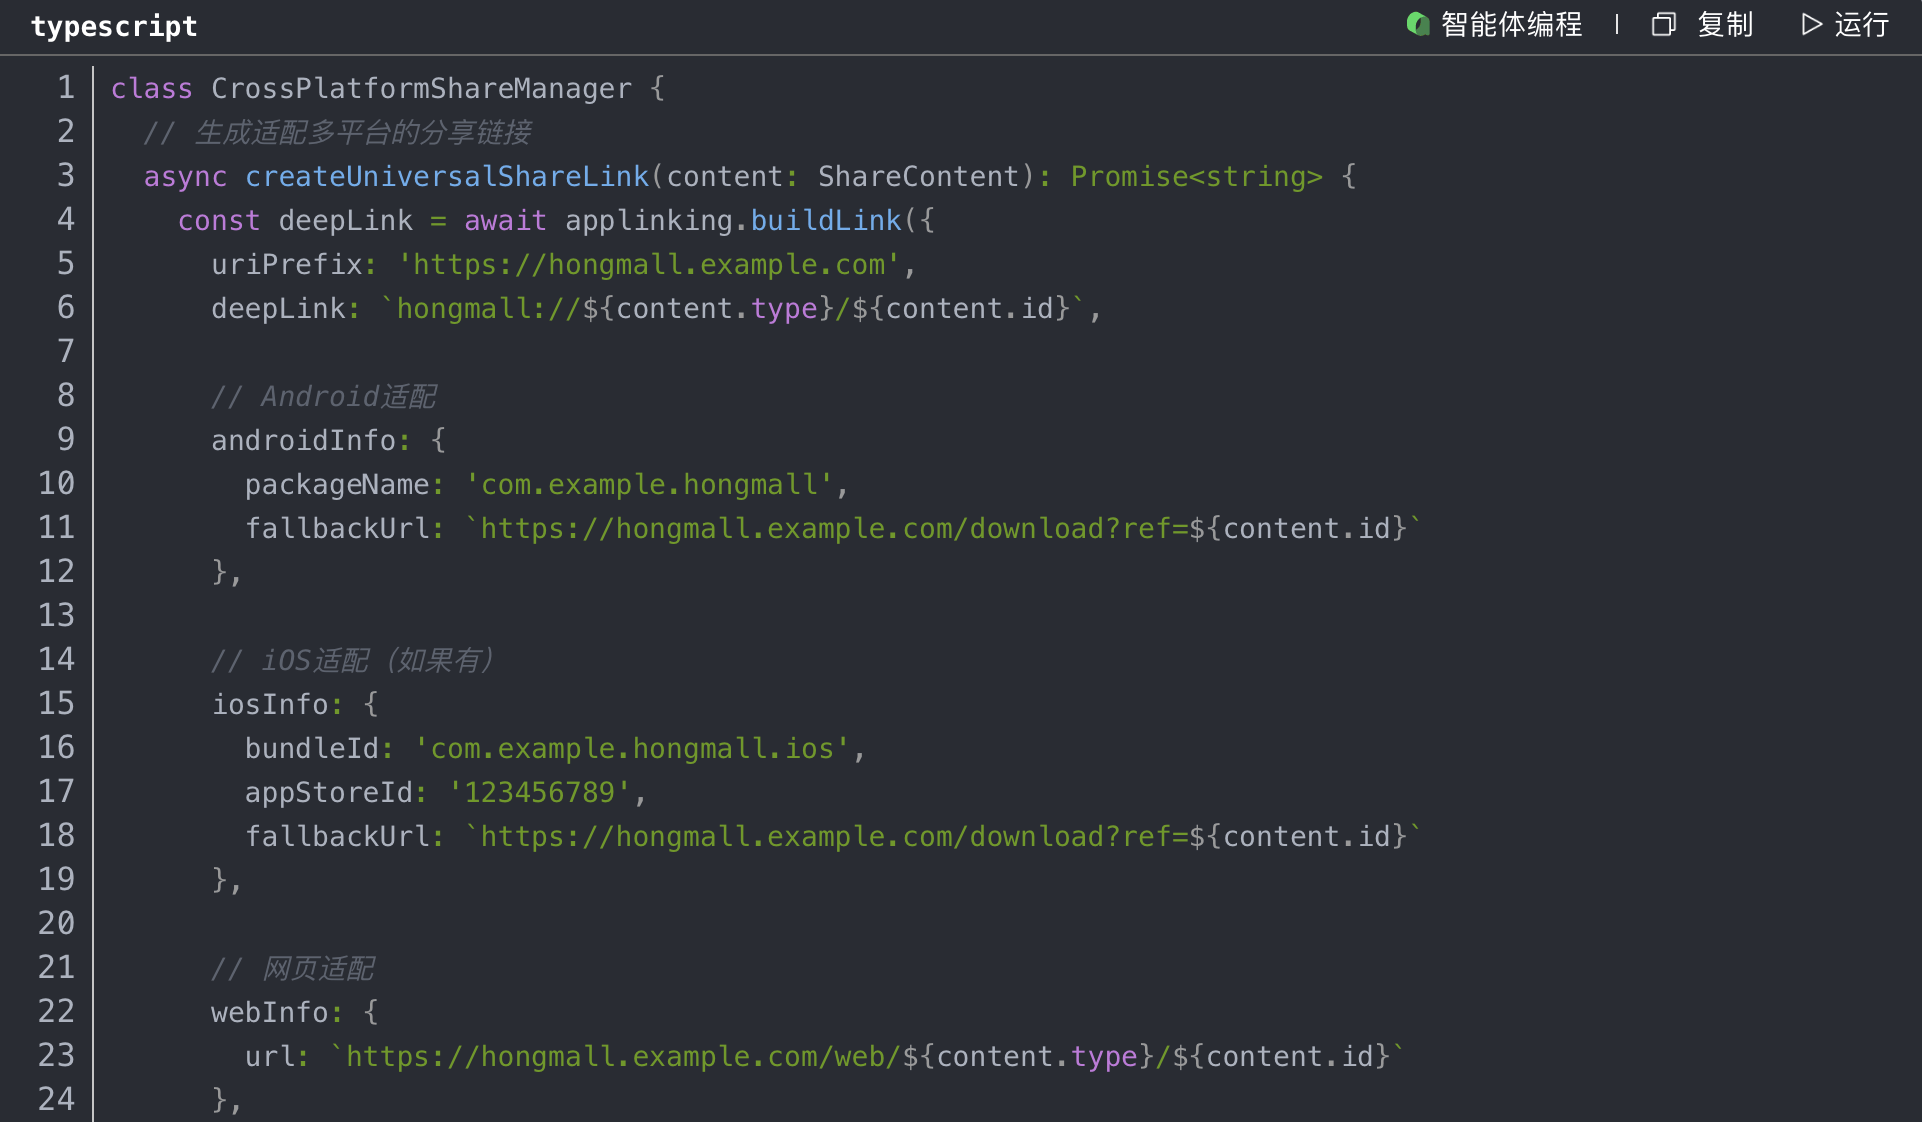The image size is (1922, 1122).
Task: Click the webInfo url template string
Action: [866, 1056]
